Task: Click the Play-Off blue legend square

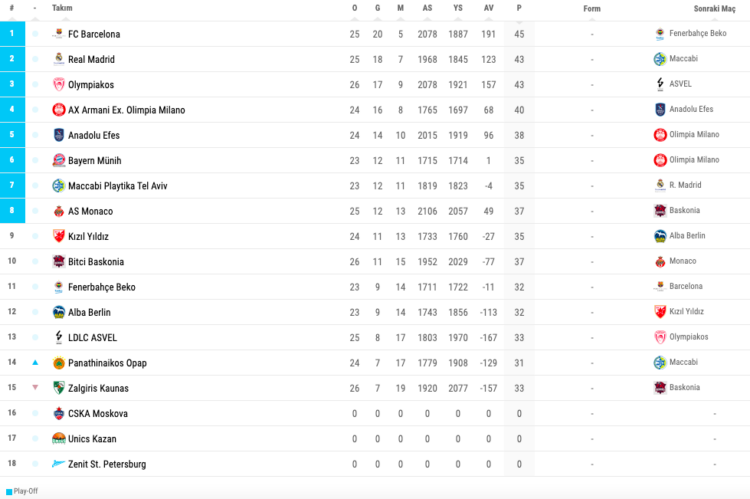Action: [x=9, y=492]
